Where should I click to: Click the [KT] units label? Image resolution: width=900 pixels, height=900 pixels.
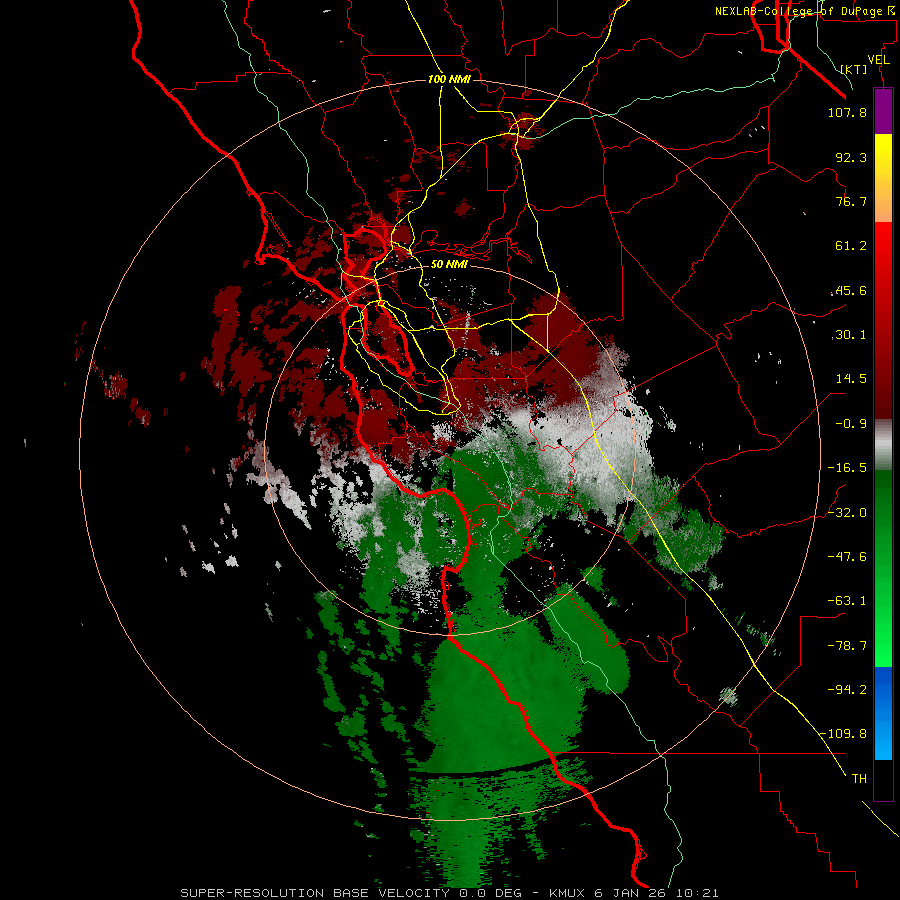pos(854,69)
